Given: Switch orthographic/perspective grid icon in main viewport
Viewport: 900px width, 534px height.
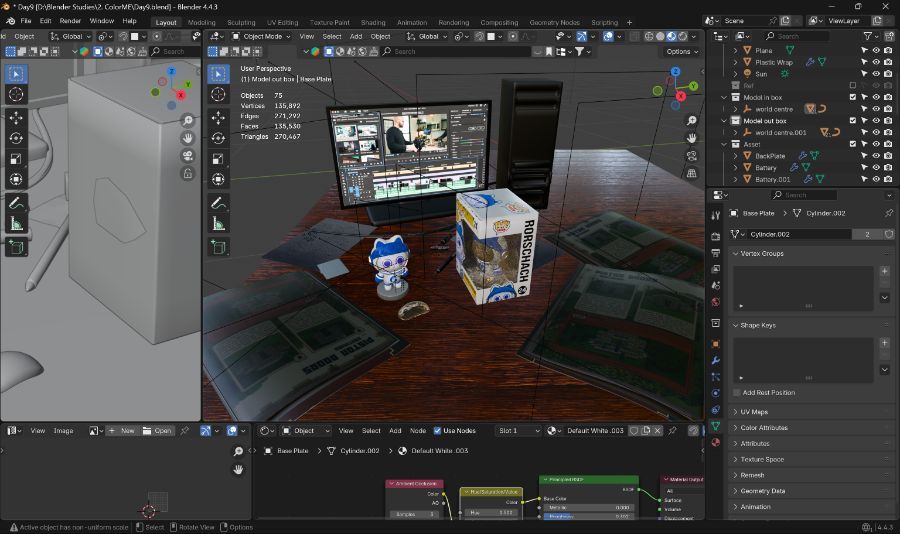Looking at the screenshot, I should point(692,173).
